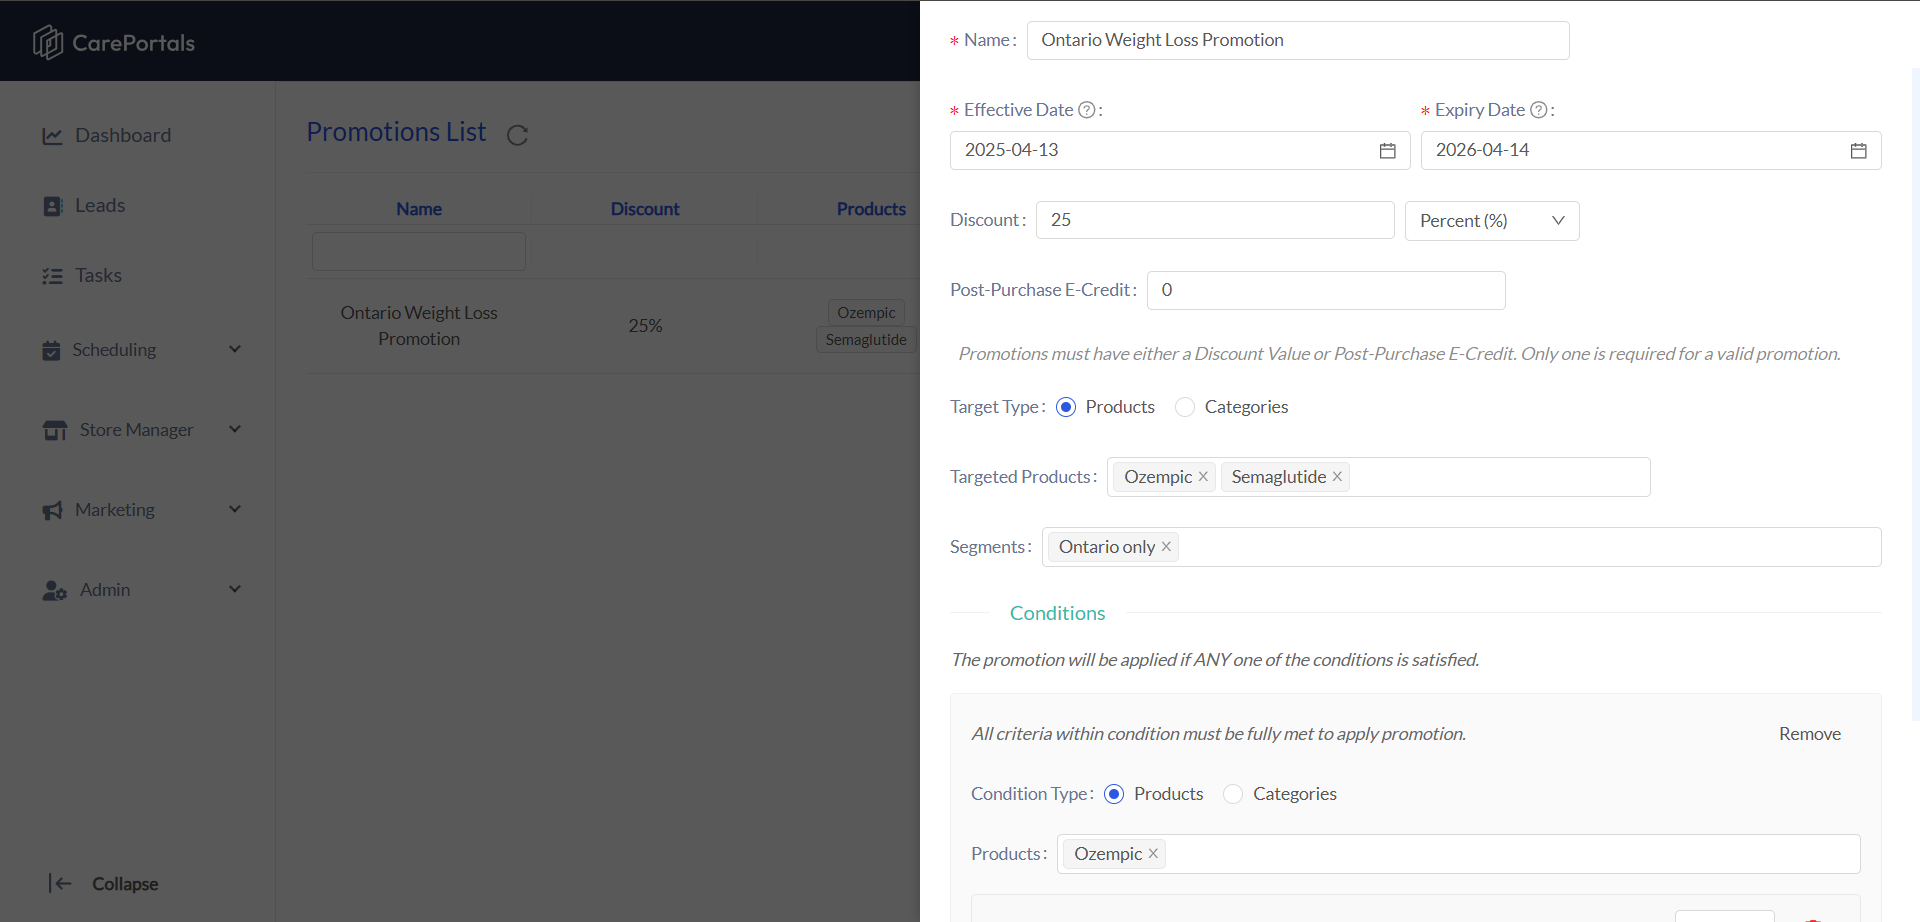Collapse the sidebar navigation
The height and width of the screenshot is (922, 1920).
click(x=103, y=884)
